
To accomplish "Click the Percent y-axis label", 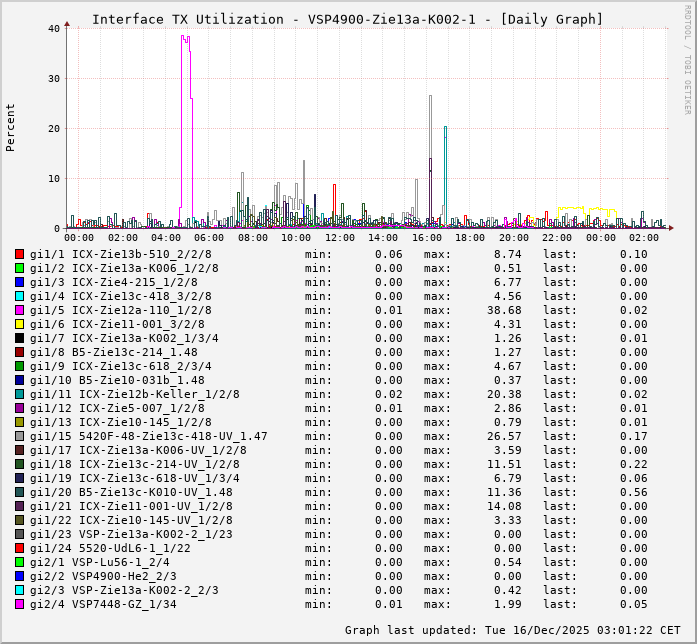I will 11,127.
